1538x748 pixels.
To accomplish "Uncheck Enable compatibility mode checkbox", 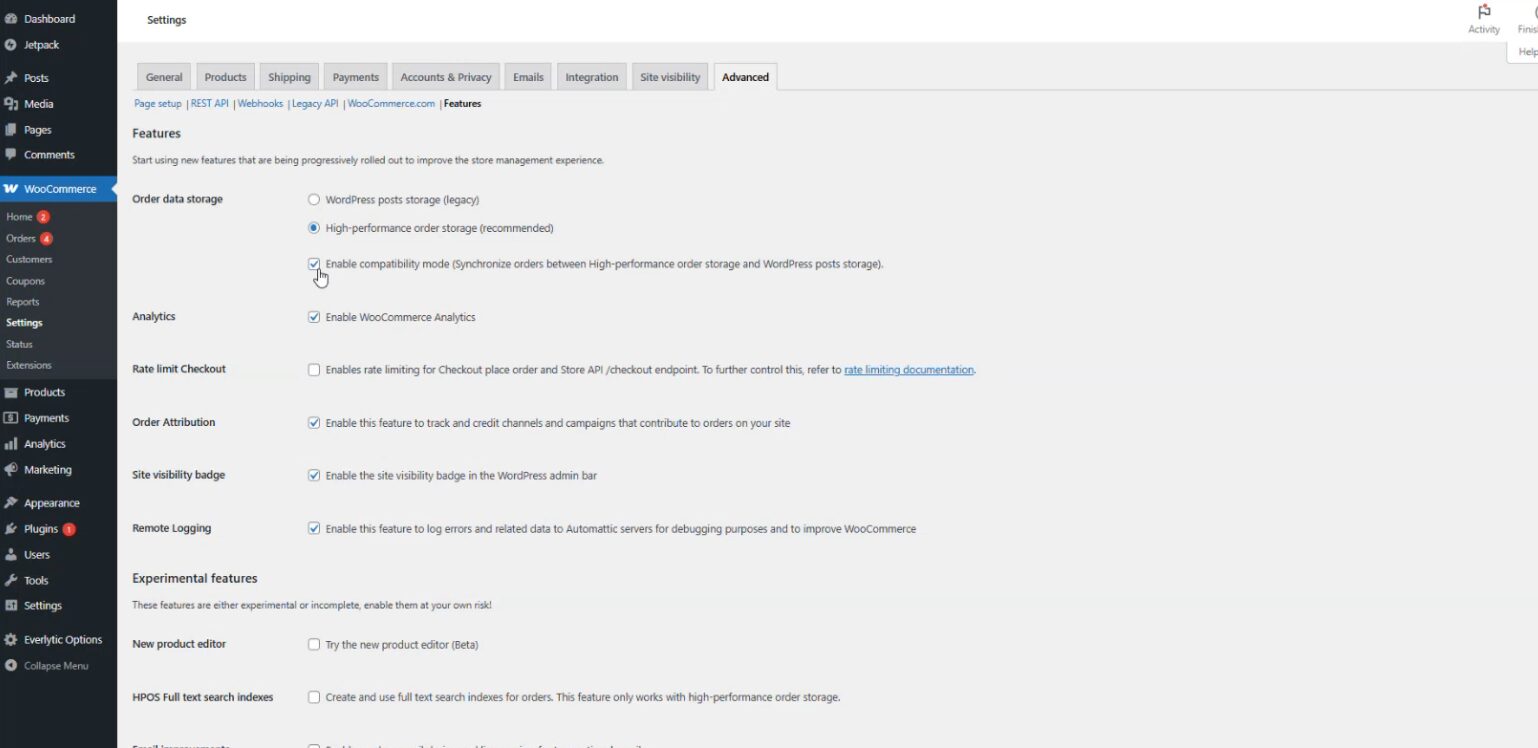I will point(314,264).
